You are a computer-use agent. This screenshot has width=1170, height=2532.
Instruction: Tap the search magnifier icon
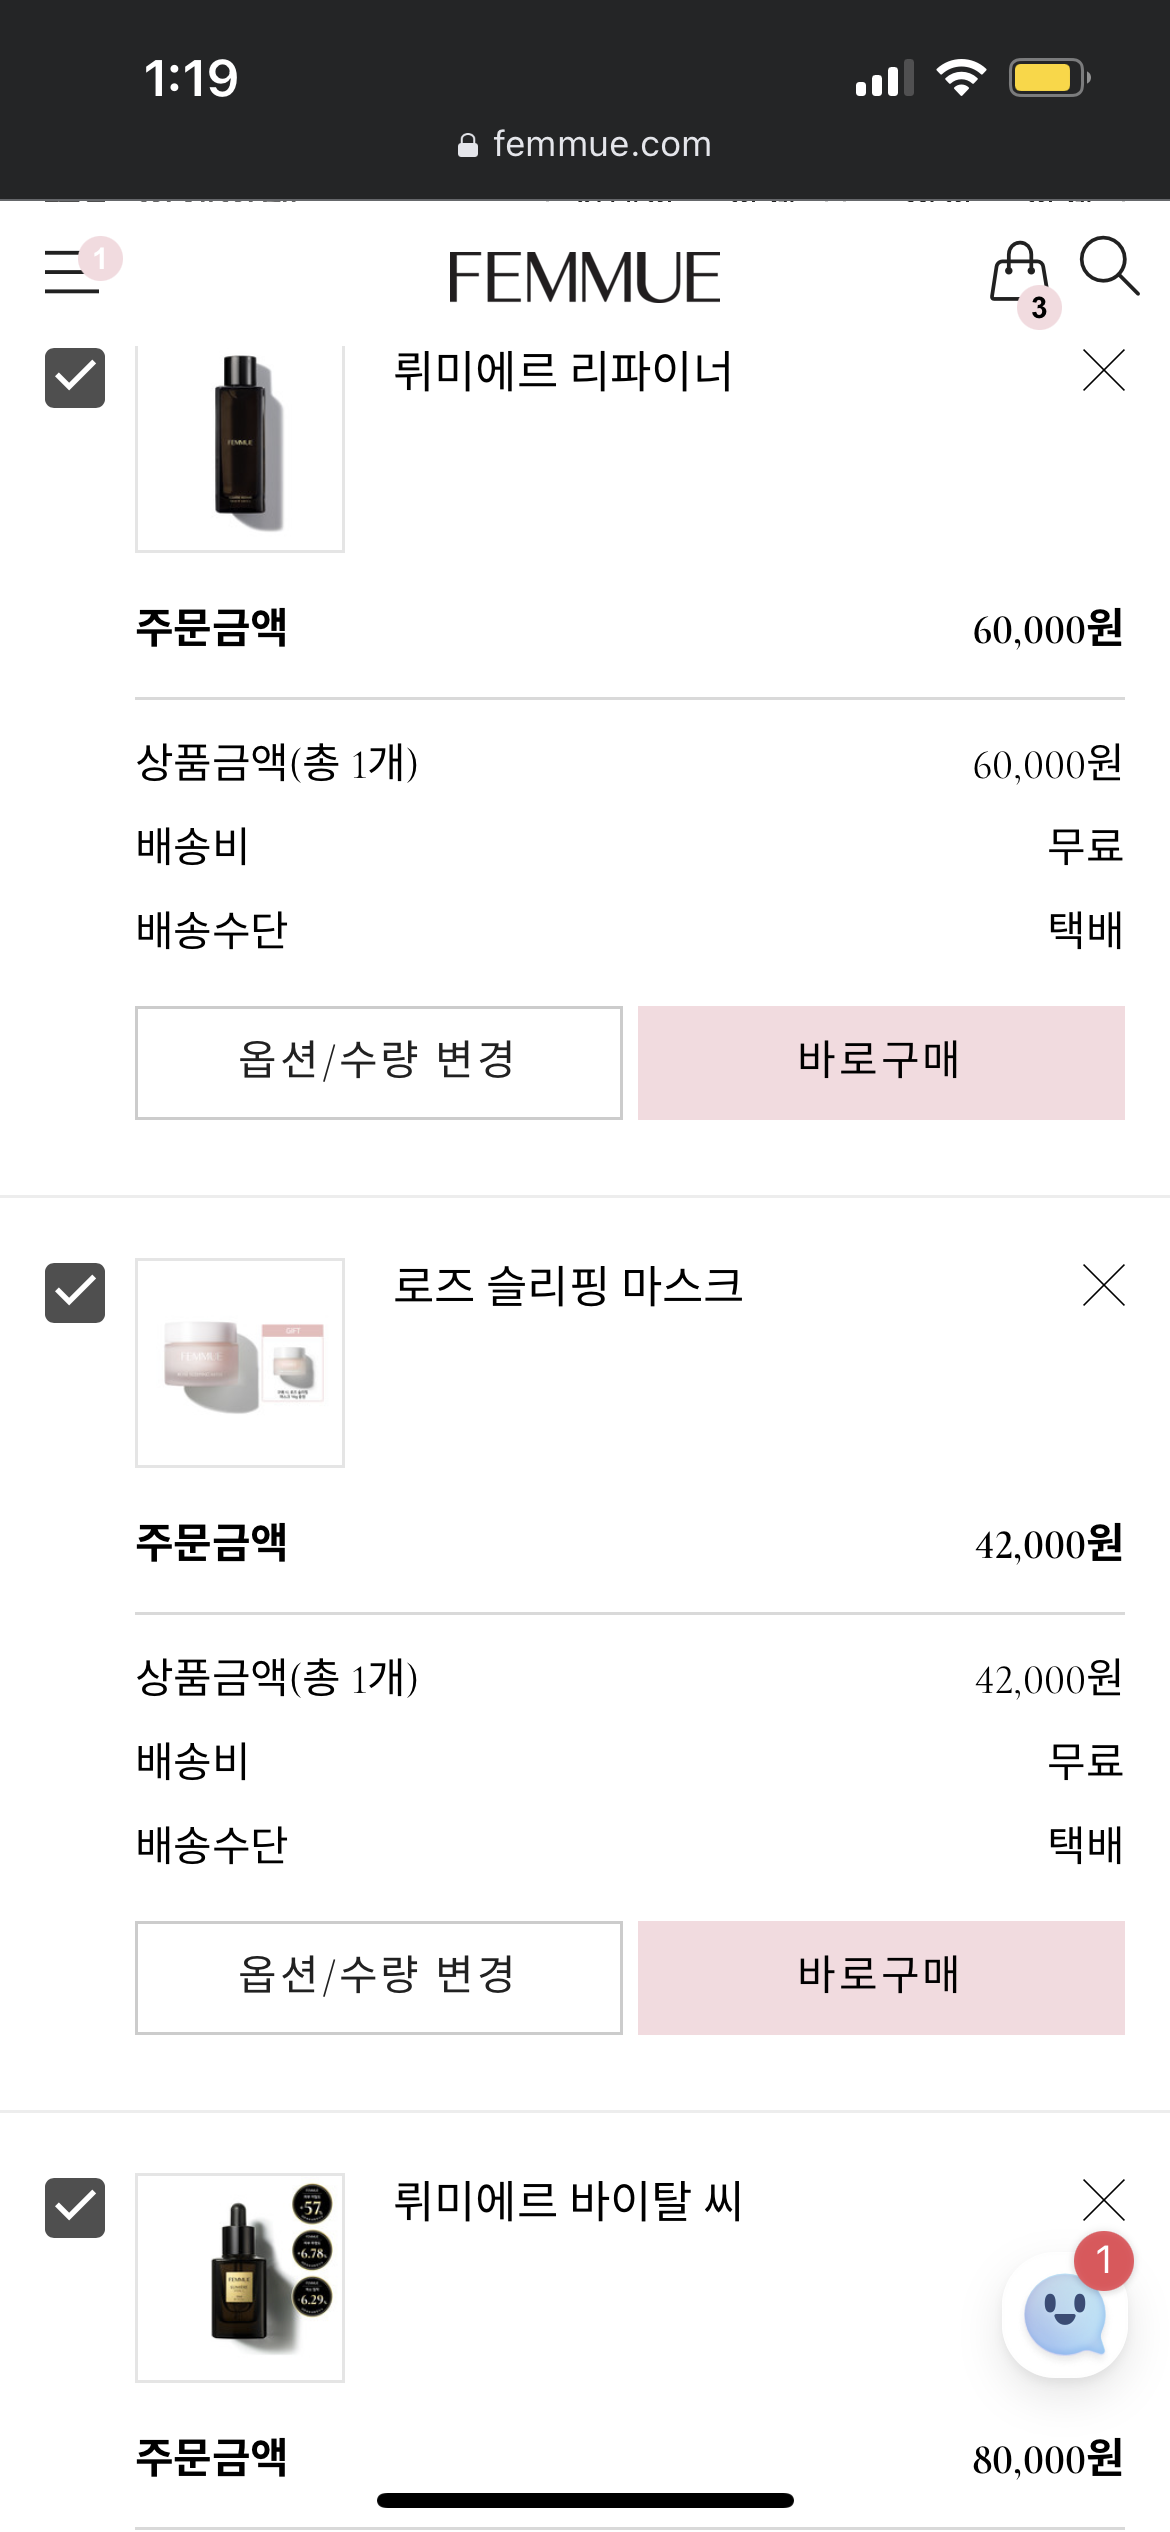click(1108, 266)
